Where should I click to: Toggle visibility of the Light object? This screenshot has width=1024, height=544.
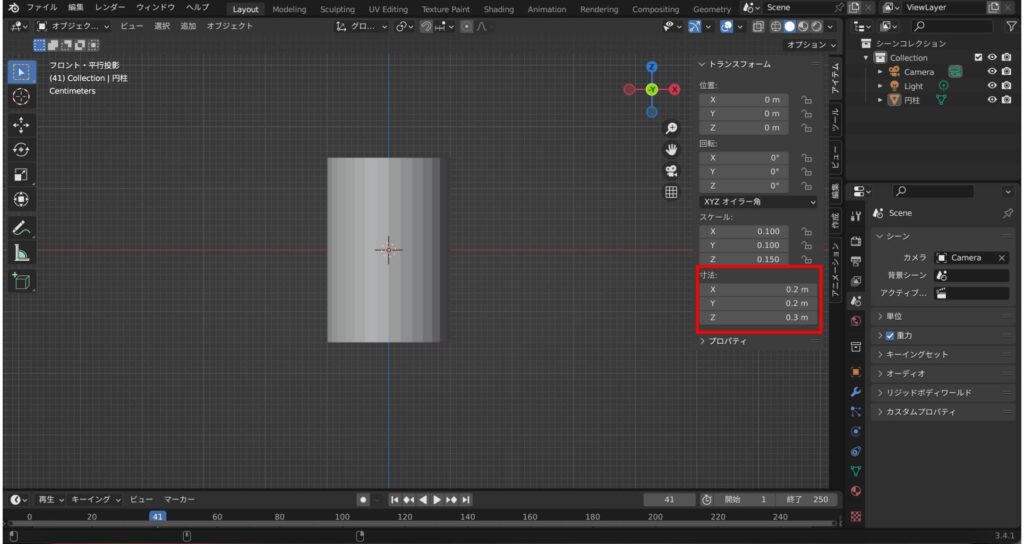pyautogui.click(x=992, y=86)
